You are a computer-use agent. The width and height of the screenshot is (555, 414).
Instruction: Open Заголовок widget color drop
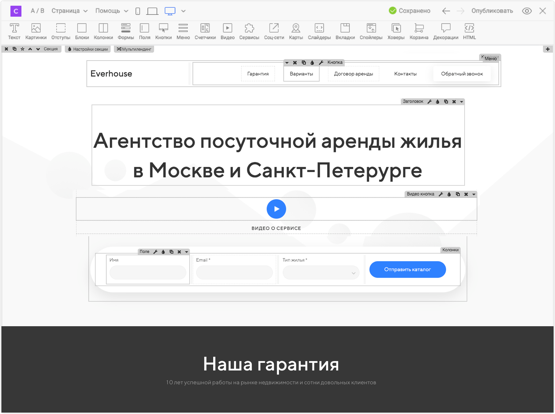[x=437, y=102]
